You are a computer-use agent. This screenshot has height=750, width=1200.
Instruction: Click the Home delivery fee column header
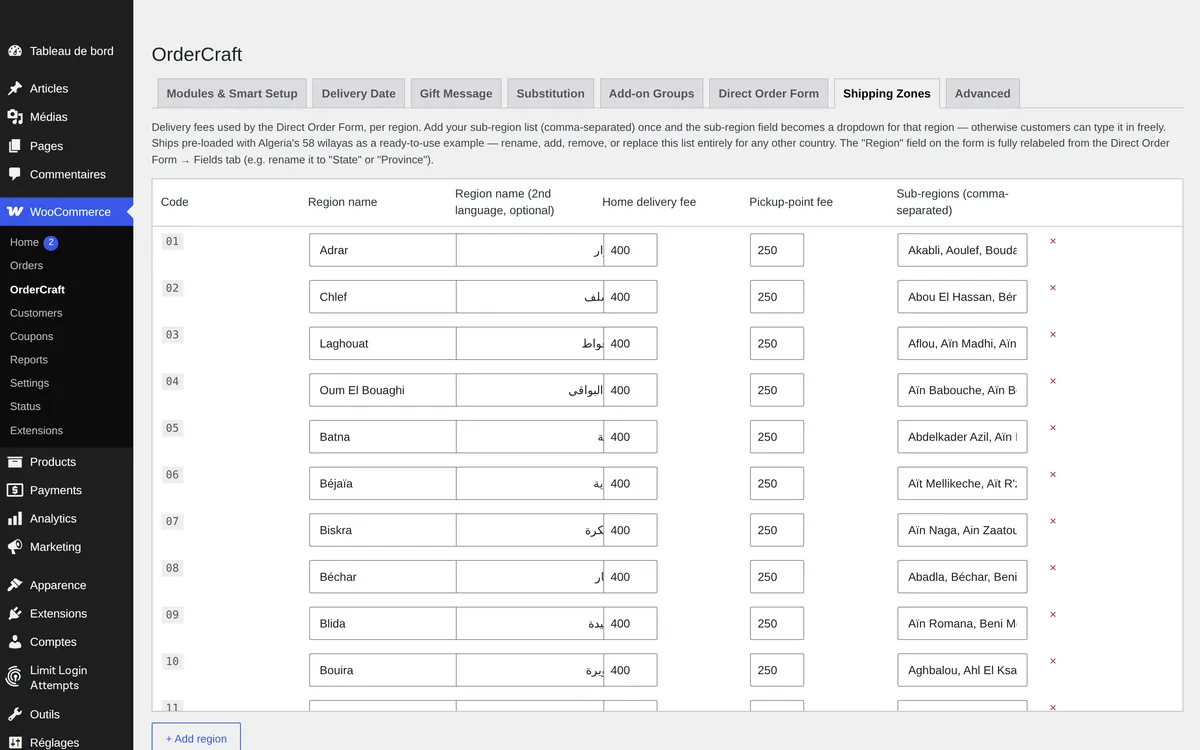point(649,202)
